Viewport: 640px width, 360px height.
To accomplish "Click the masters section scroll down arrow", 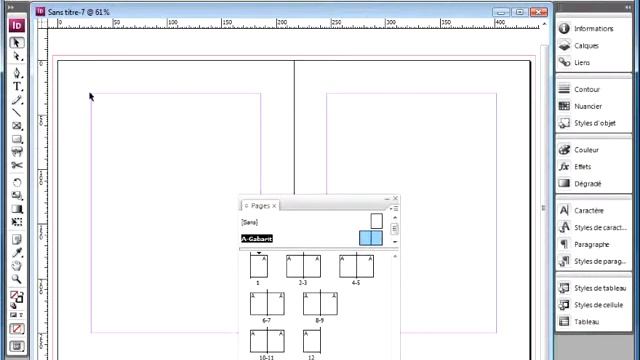I will click(395, 242).
